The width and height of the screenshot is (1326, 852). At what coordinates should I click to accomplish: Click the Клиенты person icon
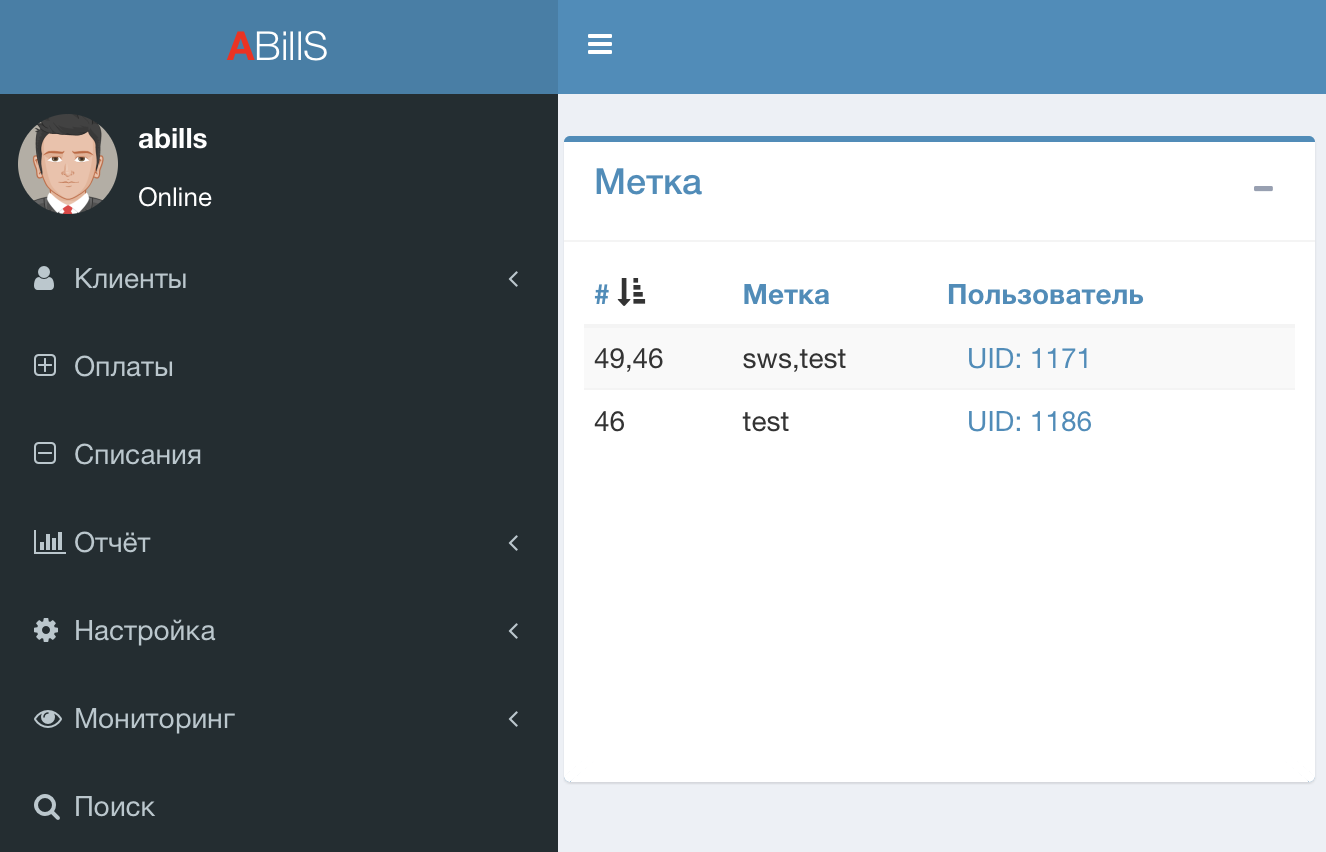(x=44, y=279)
